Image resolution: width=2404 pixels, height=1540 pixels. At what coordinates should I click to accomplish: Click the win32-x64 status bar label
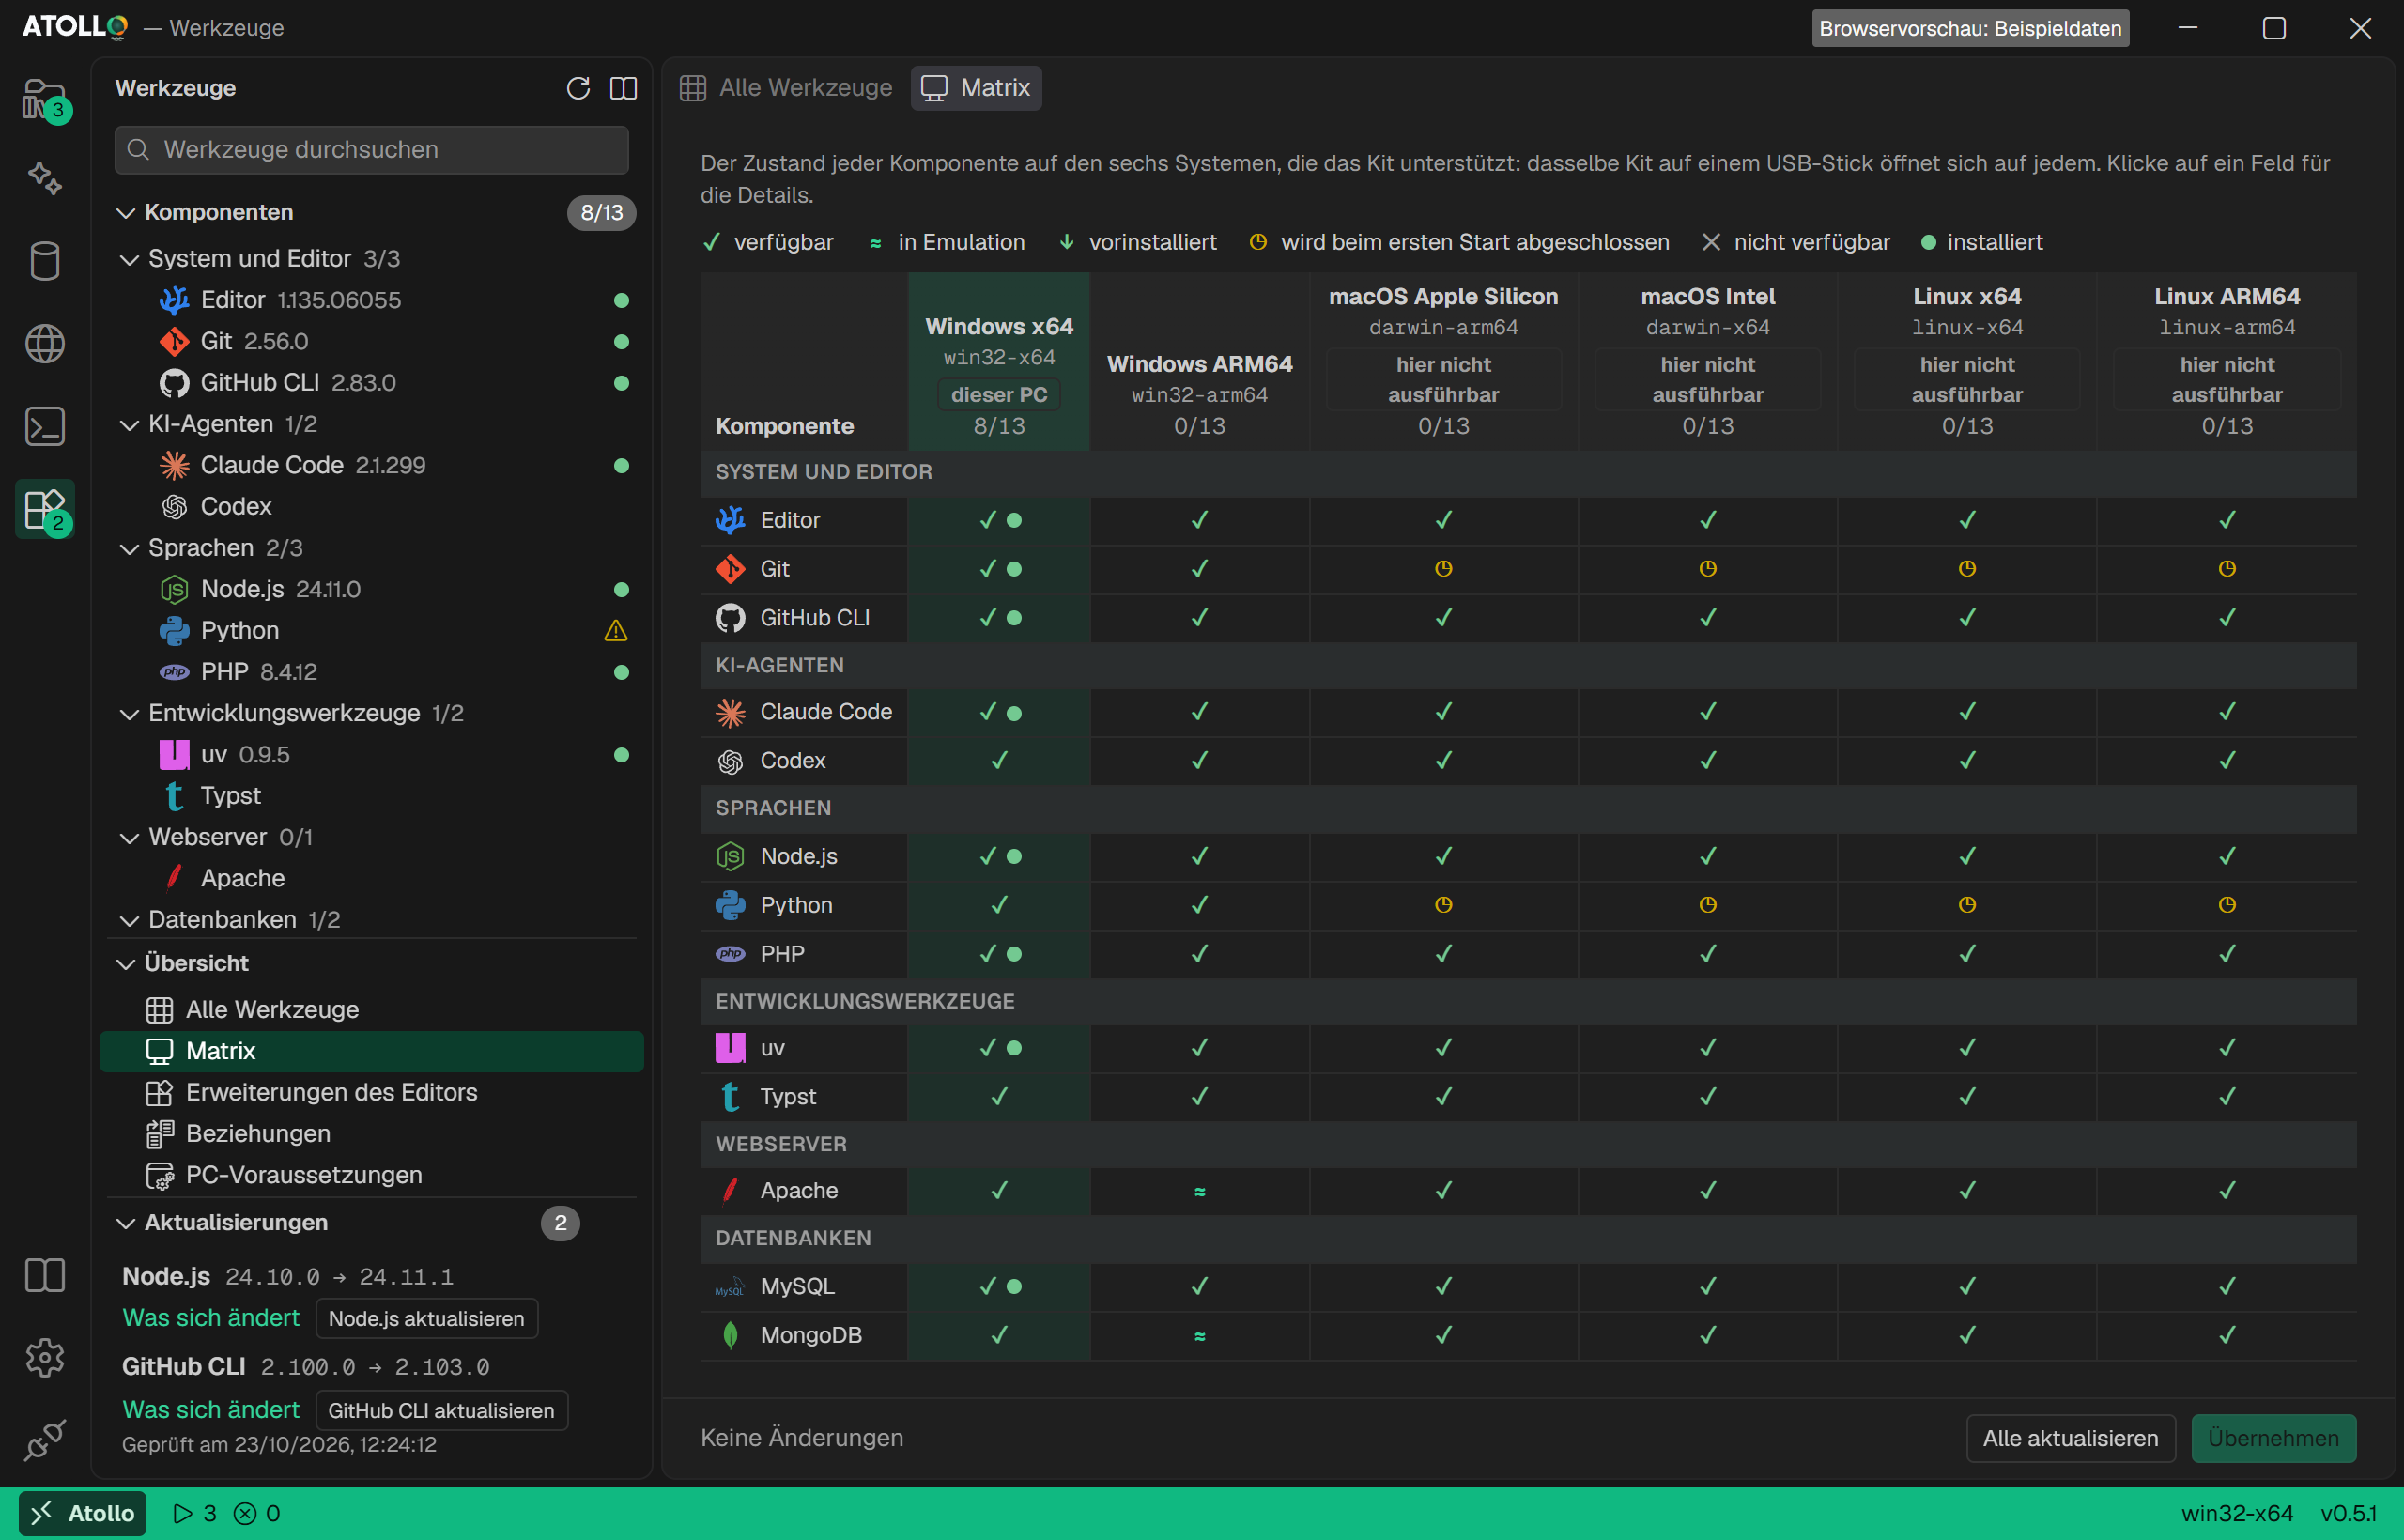click(2237, 1513)
